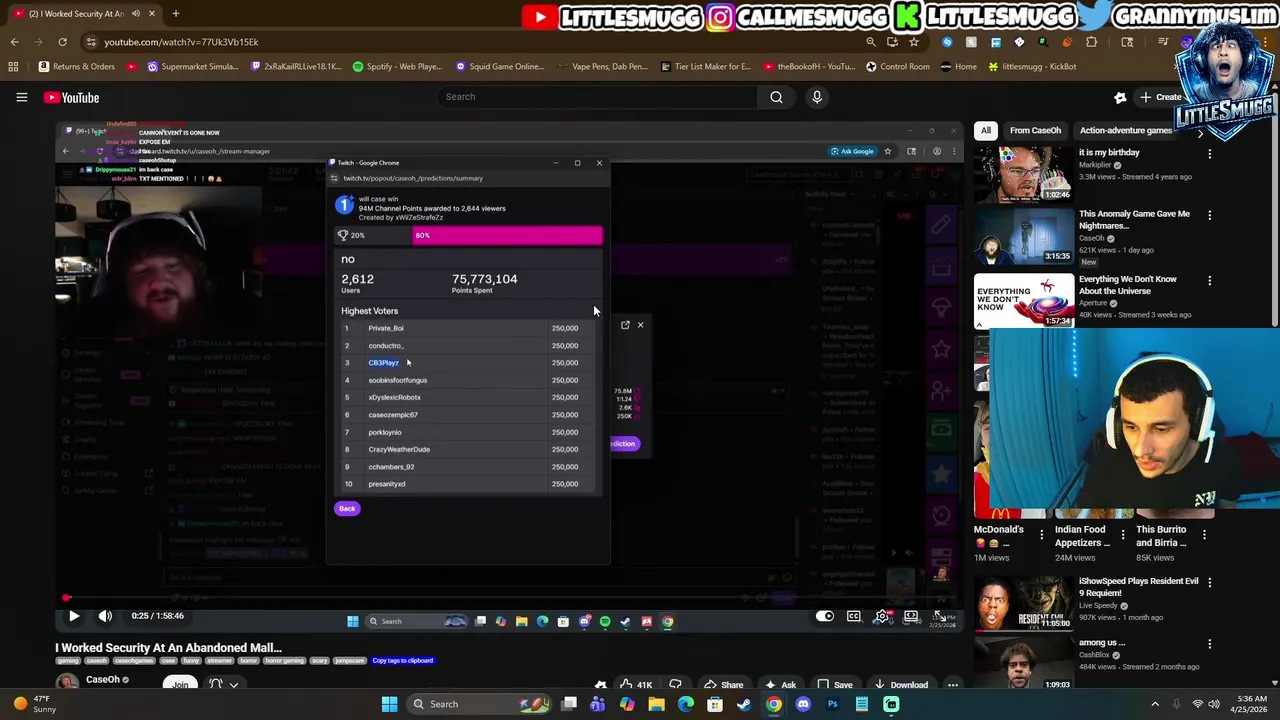Reload the page with the refresh icon

(x=62, y=42)
